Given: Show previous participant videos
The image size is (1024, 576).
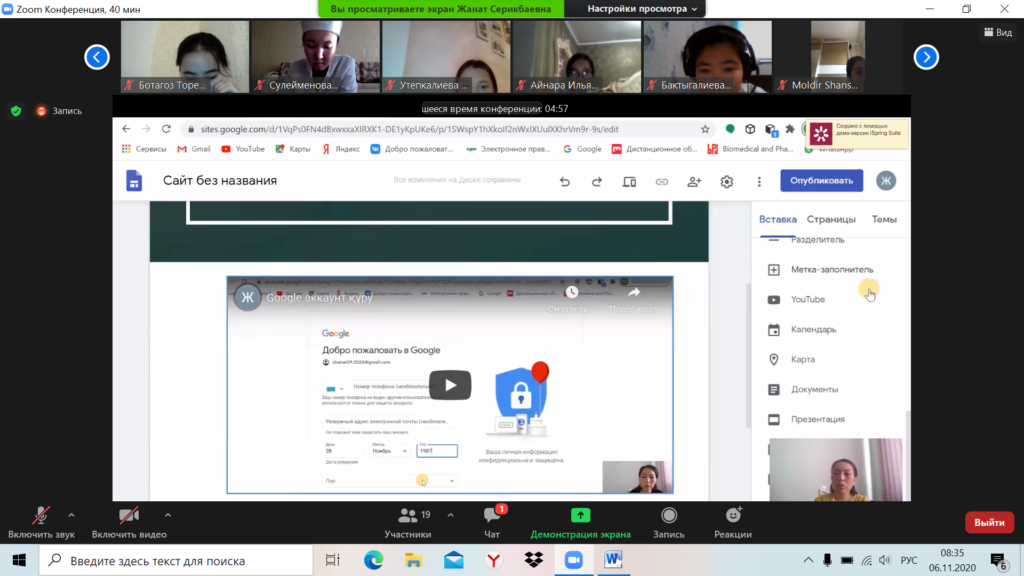Looking at the screenshot, I should click(x=97, y=57).
